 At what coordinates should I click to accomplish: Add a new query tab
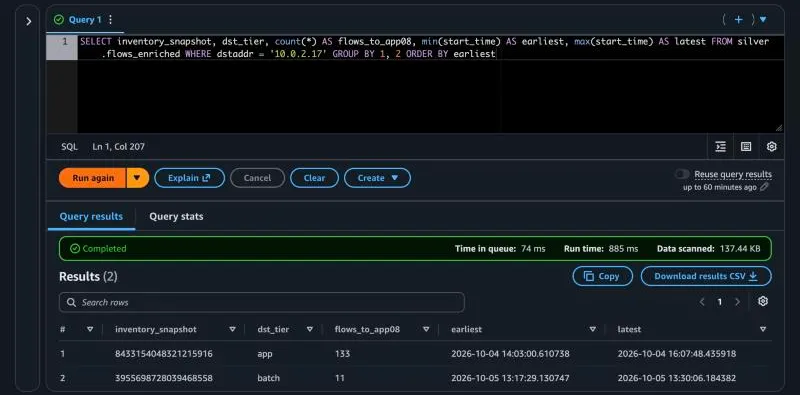click(x=738, y=19)
